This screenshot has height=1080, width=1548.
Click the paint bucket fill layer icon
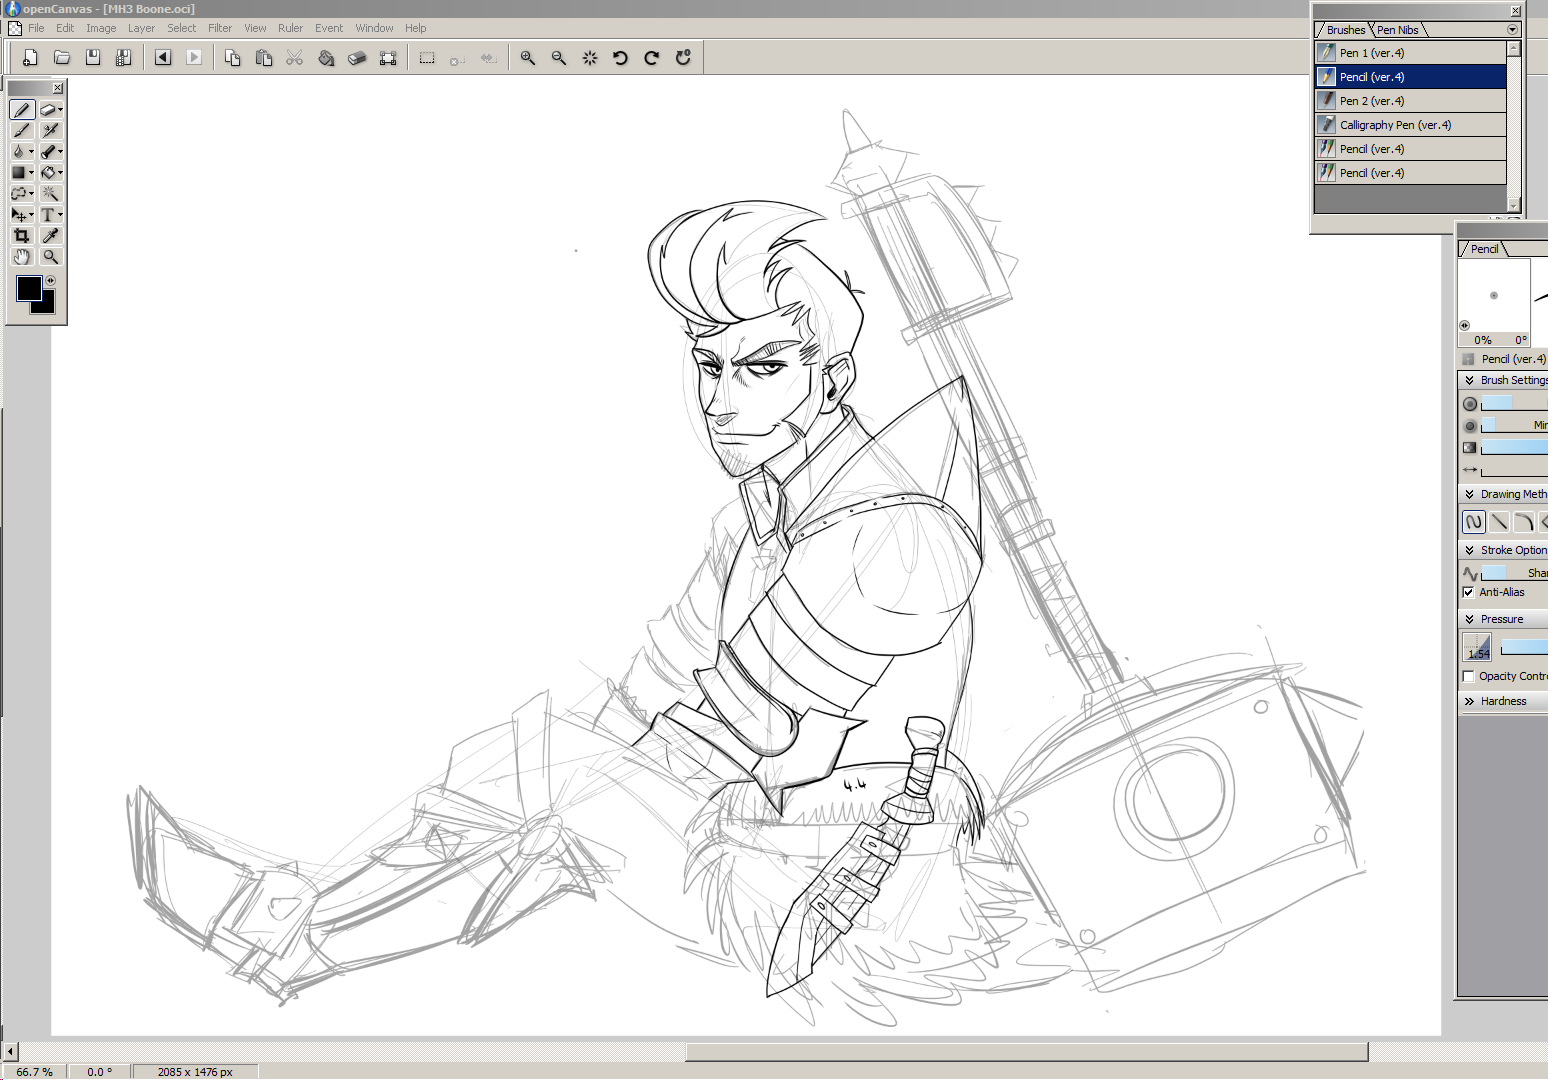(326, 58)
